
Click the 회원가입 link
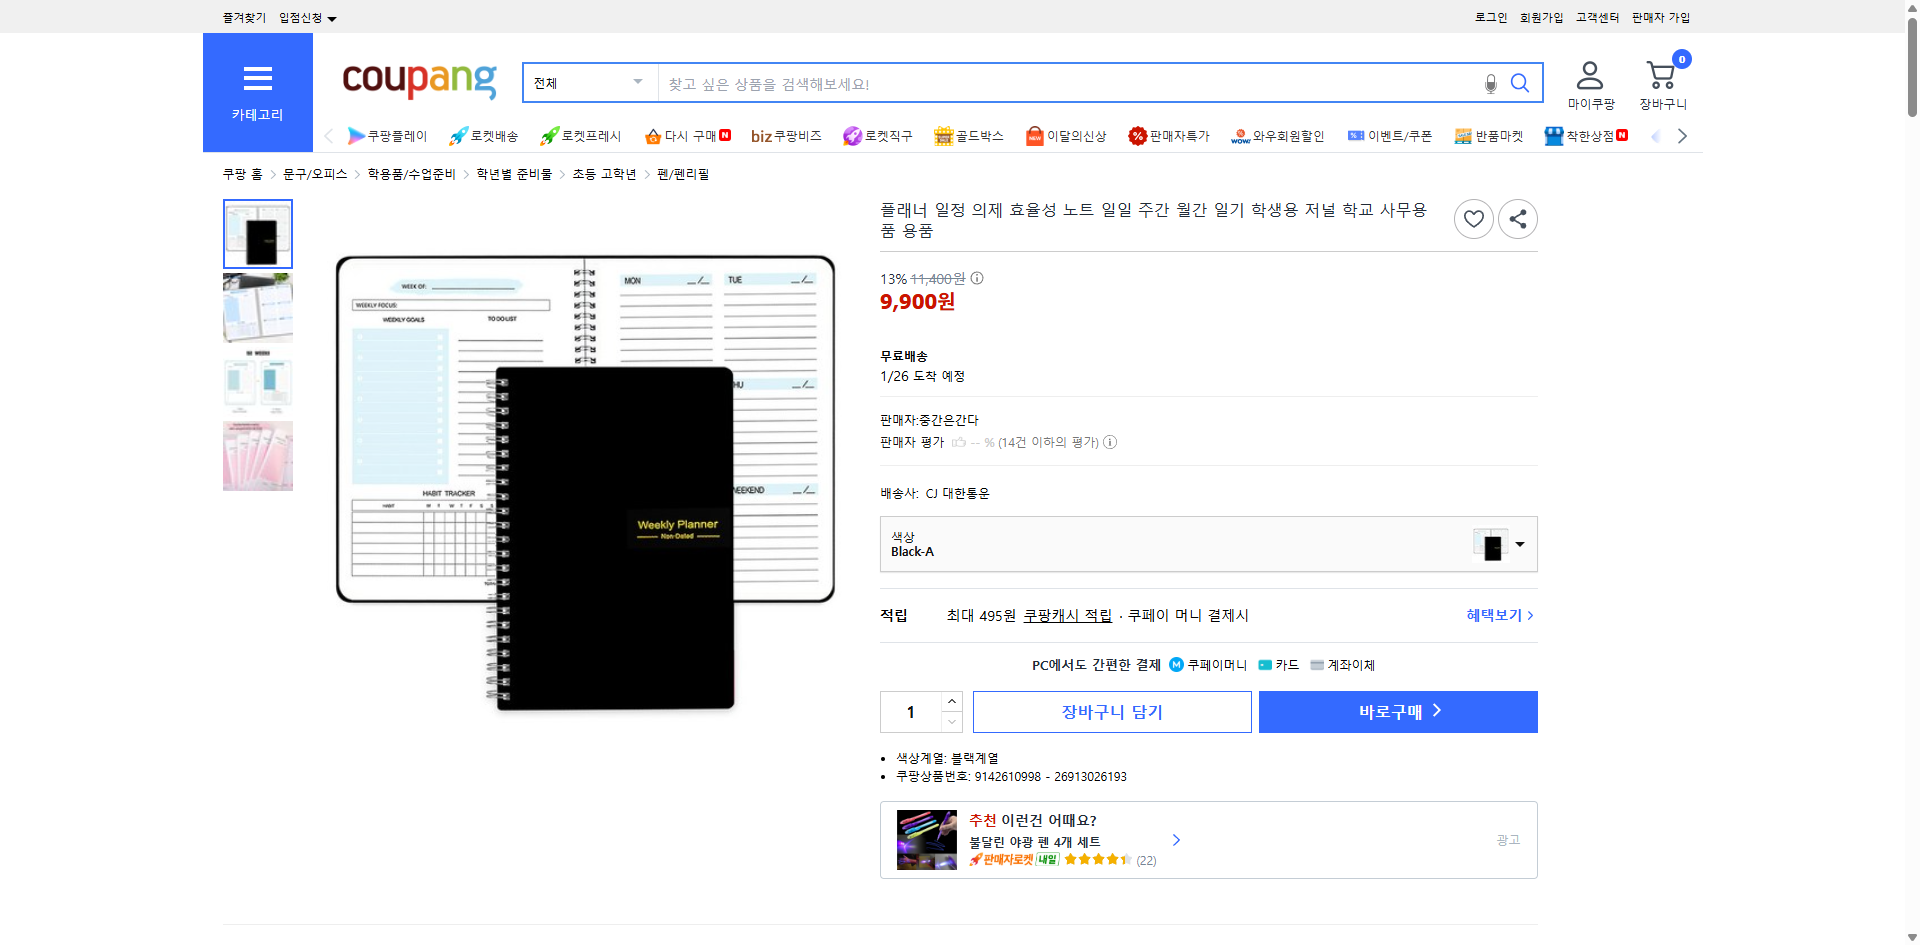point(1542,17)
